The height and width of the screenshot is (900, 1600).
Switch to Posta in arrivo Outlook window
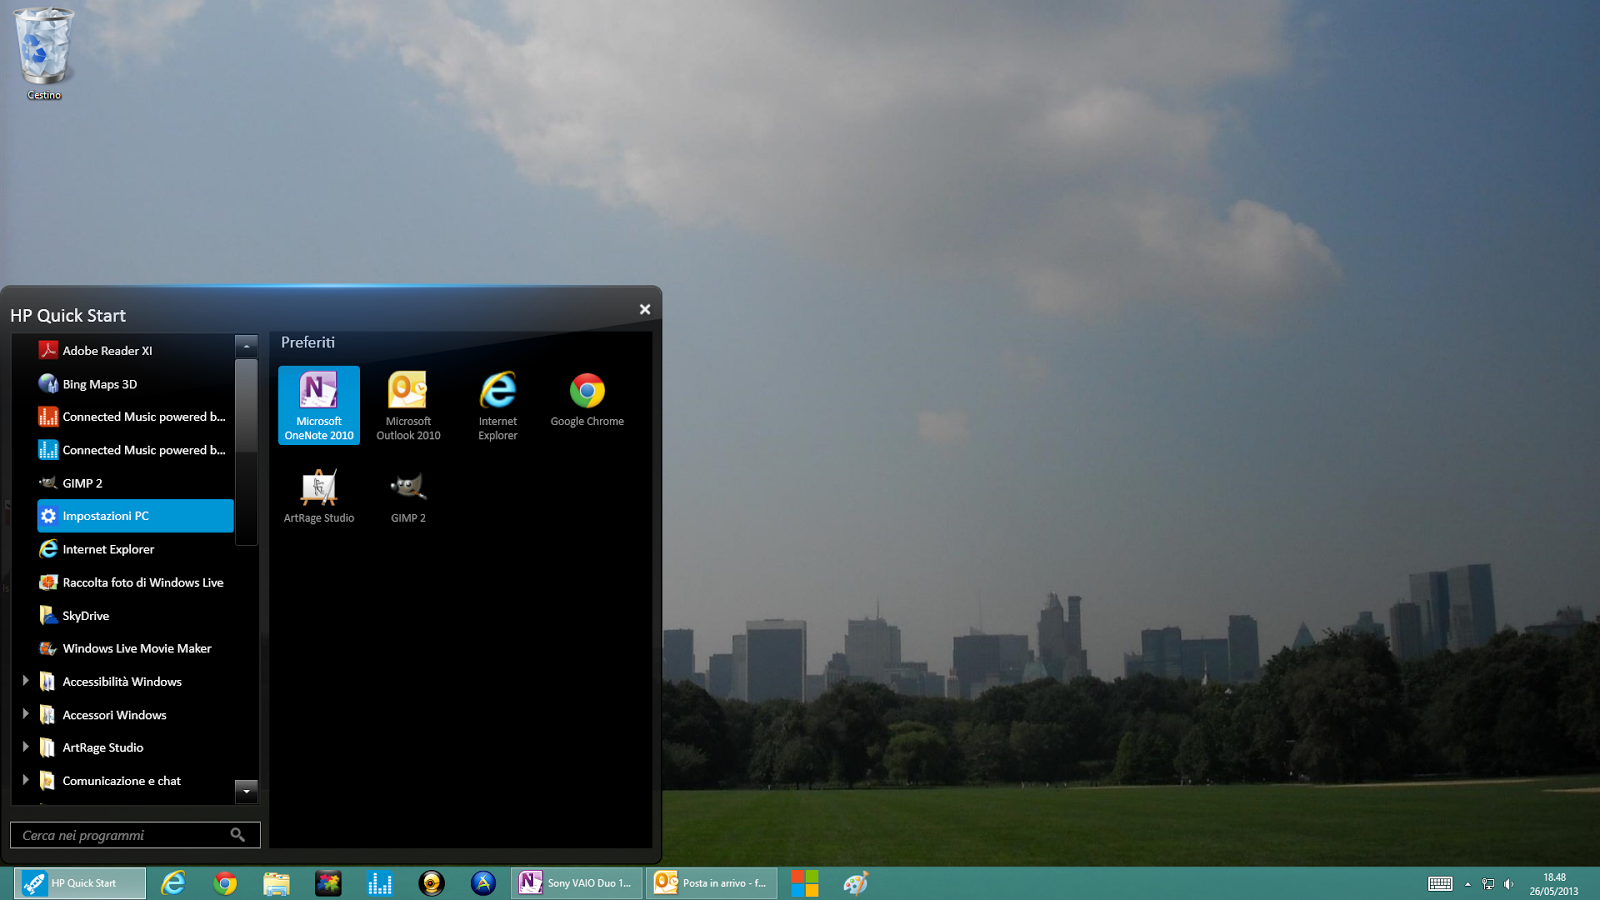click(711, 883)
